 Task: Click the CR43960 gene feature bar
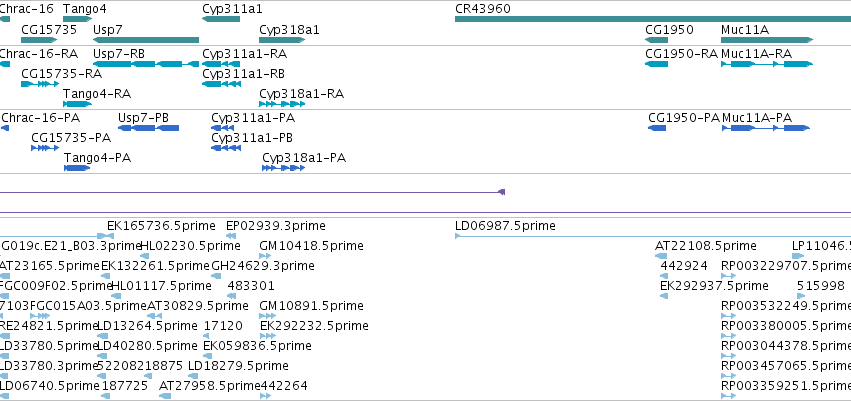653,19
